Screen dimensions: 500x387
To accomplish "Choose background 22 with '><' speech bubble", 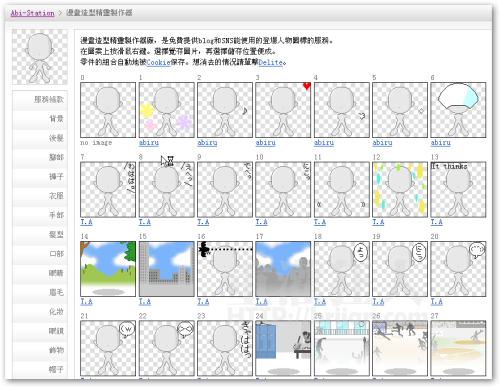I will [x=167, y=348].
